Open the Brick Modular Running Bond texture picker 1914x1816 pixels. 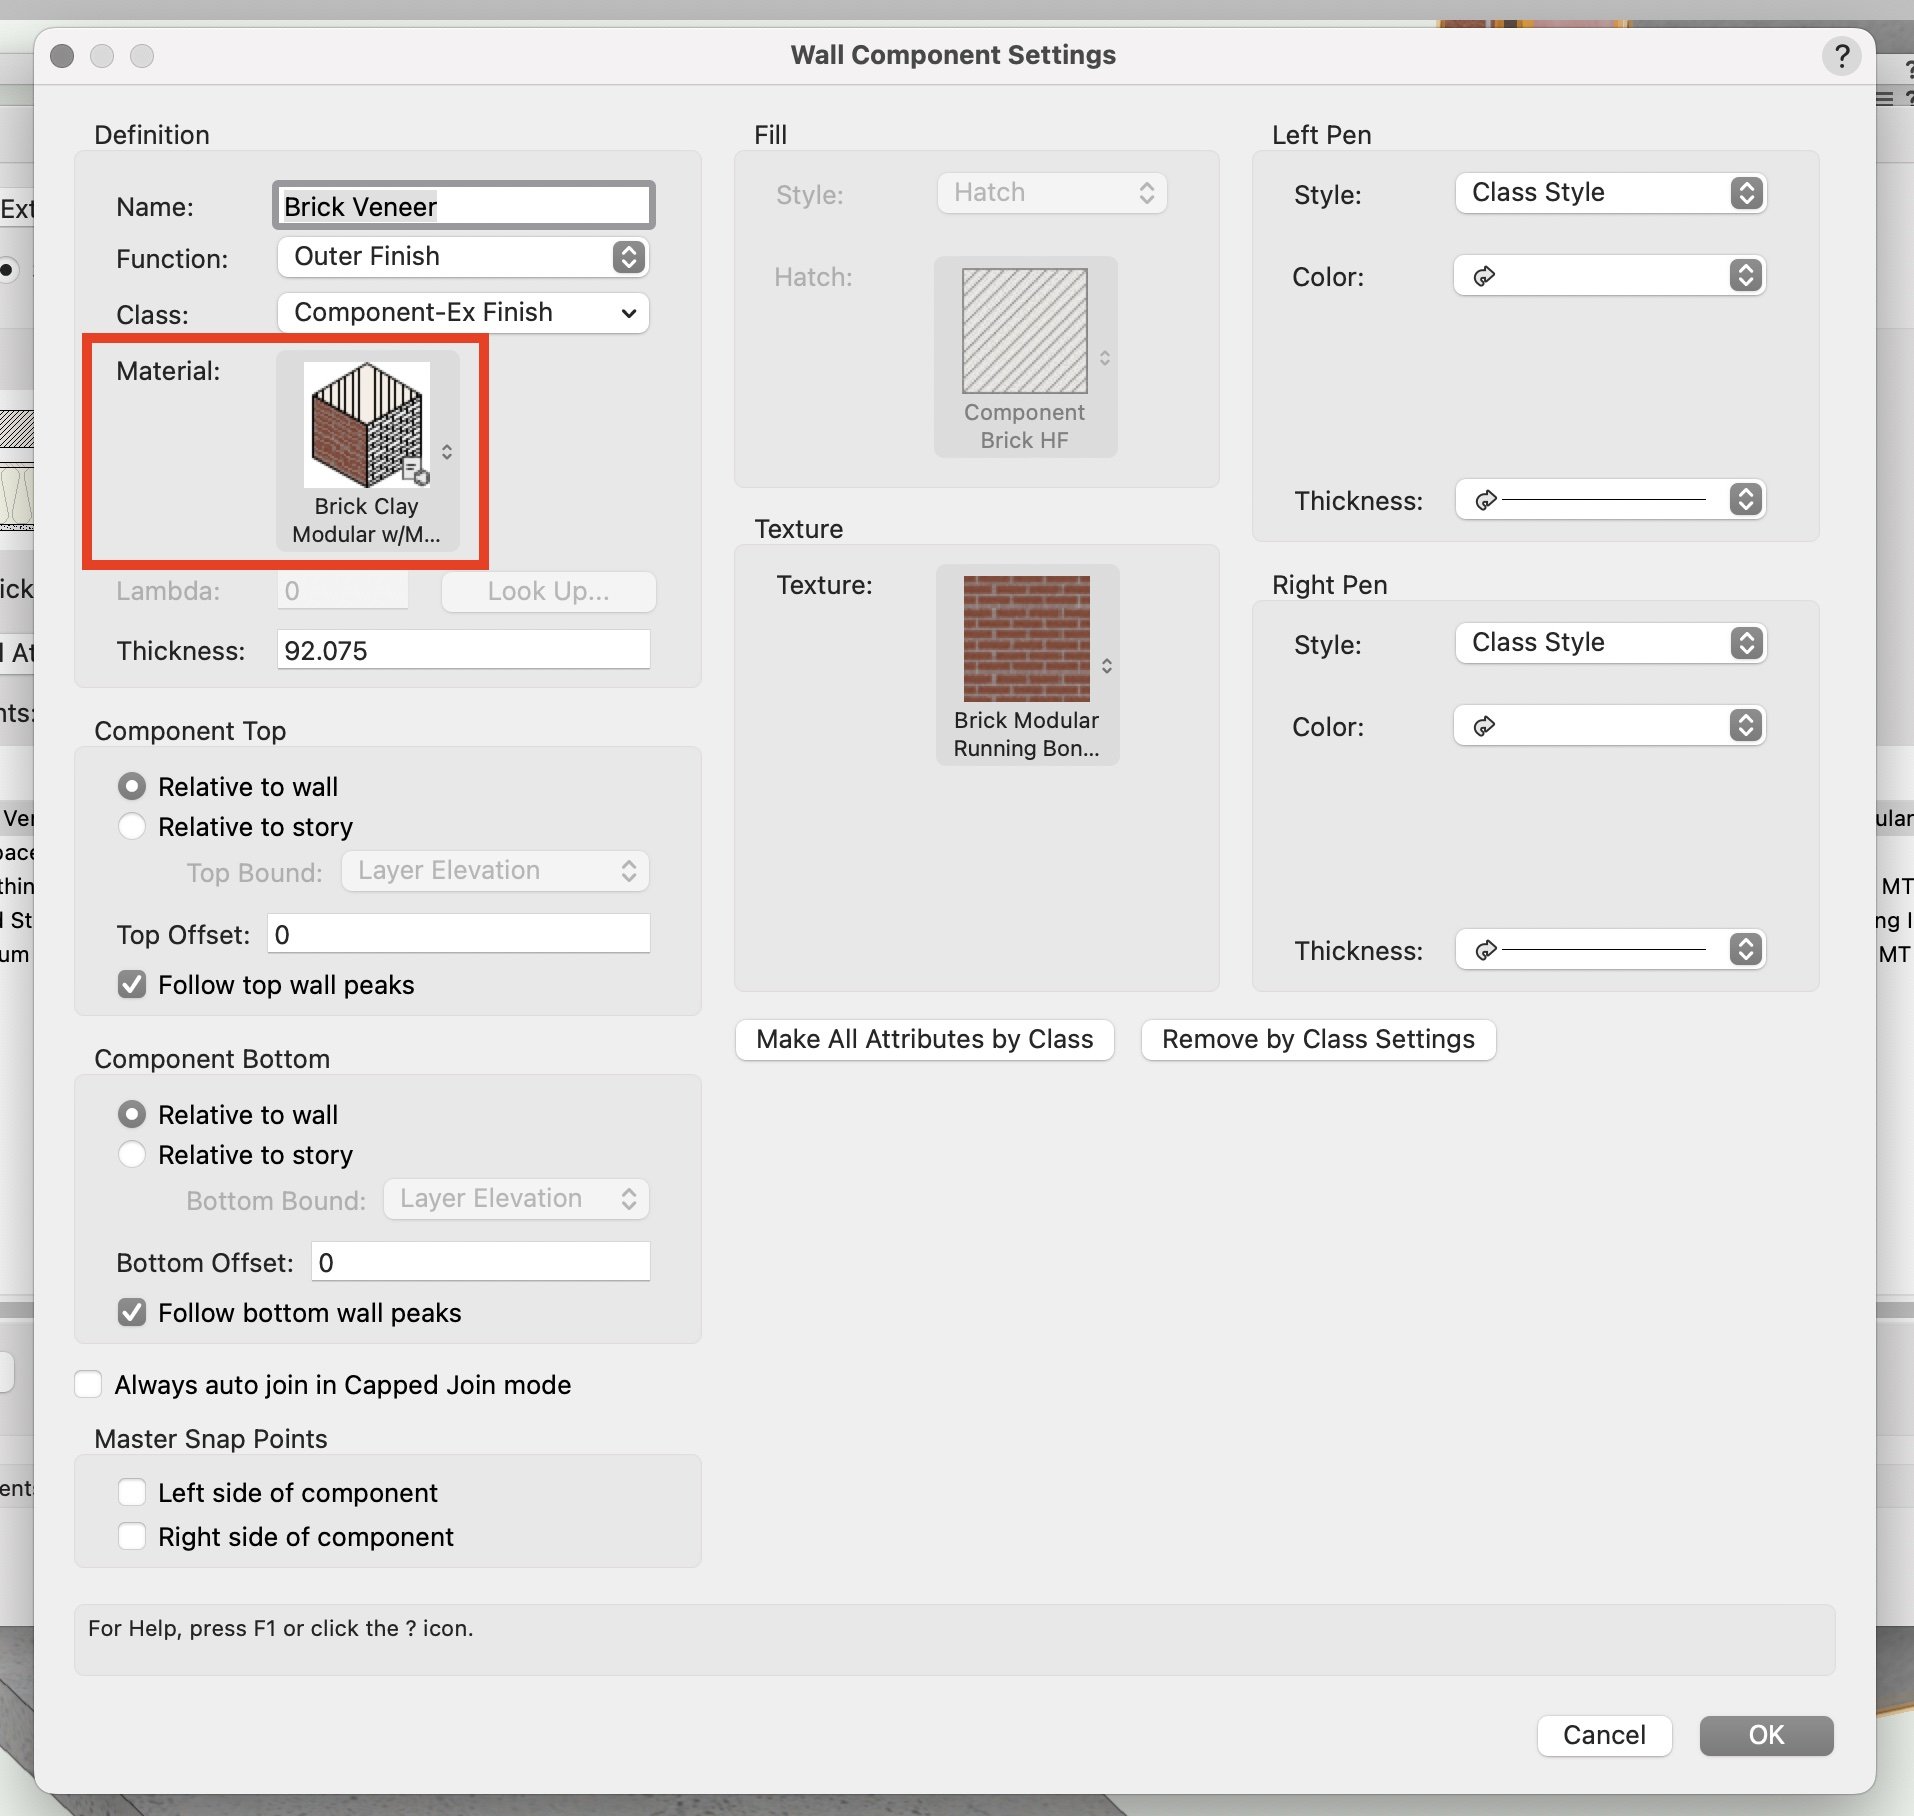pyautogui.click(x=1026, y=638)
